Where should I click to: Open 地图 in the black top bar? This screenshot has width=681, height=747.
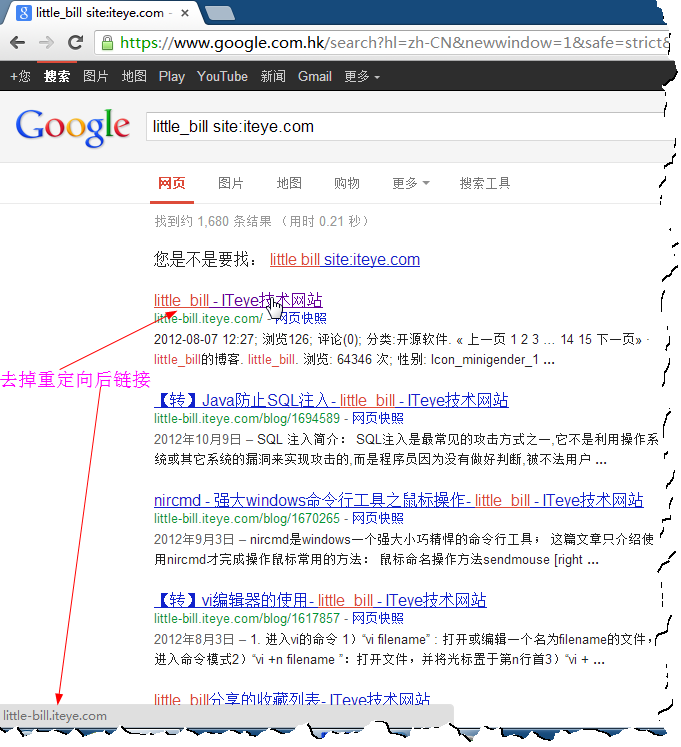pos(134,76)
